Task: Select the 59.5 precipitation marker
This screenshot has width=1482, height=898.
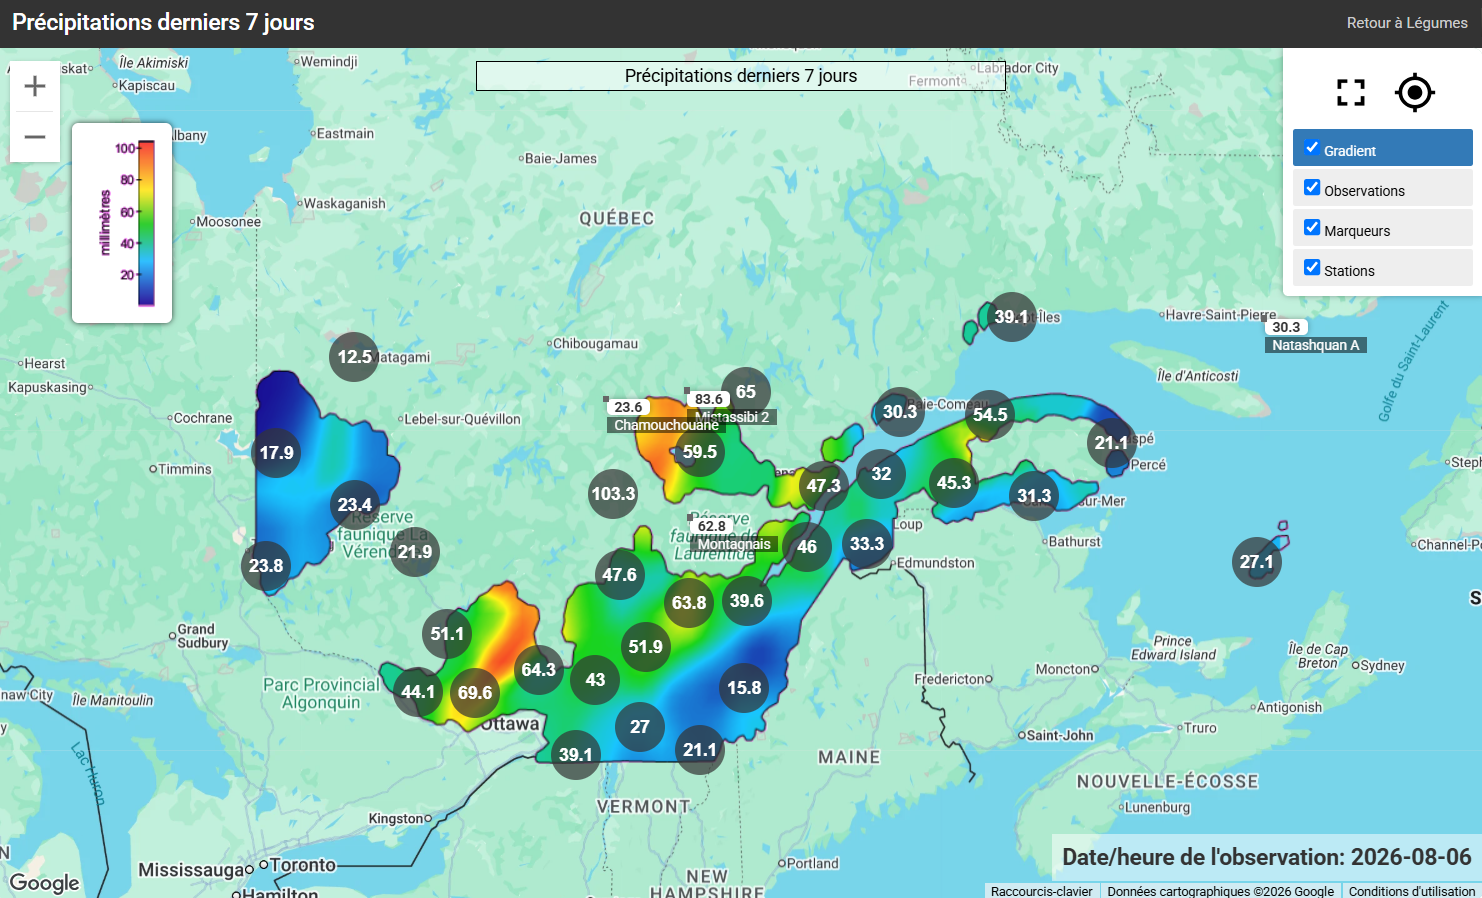Action: point(700,452)
